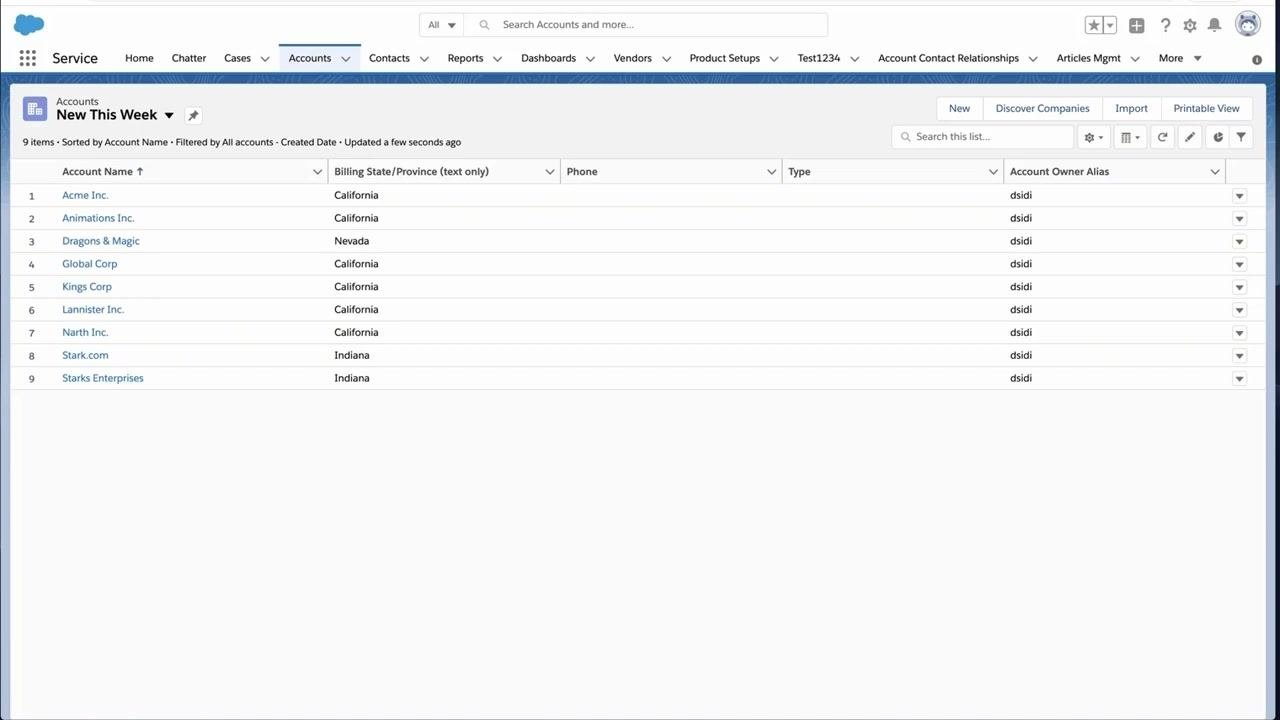Image resolution: width=1280 pixels, height=720 pixels.
Task: Open the Billing State/Province column menu
Action: pyautogui.click(x=549, y=172)
